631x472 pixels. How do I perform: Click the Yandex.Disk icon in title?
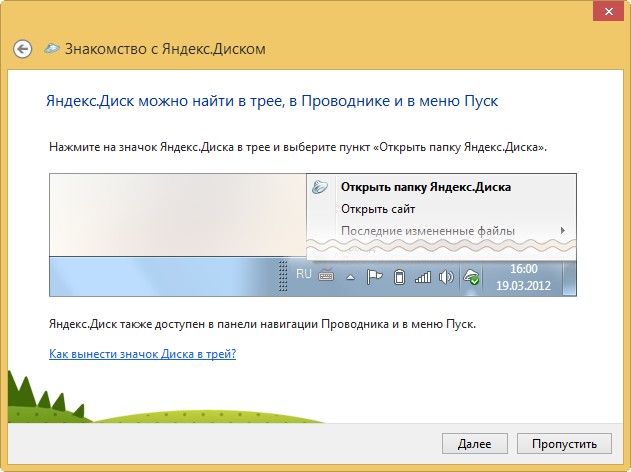tap(52, 48)
